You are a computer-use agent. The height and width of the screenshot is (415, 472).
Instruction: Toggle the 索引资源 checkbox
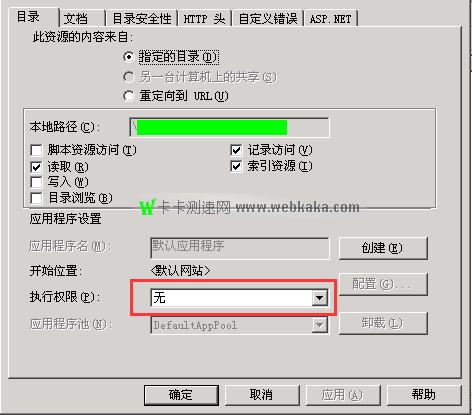point(236,166)
